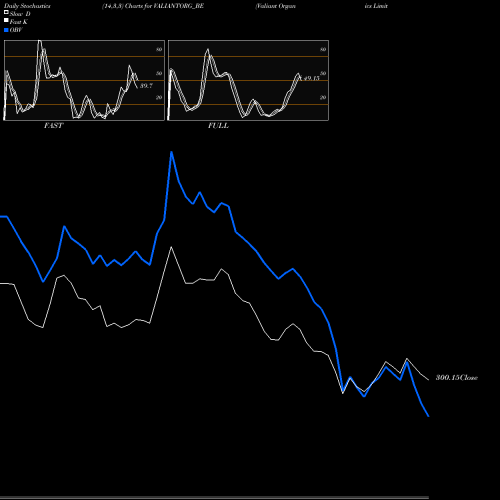Click the Fast K legend swatch
Screen dimensions: 500x500
6,20
